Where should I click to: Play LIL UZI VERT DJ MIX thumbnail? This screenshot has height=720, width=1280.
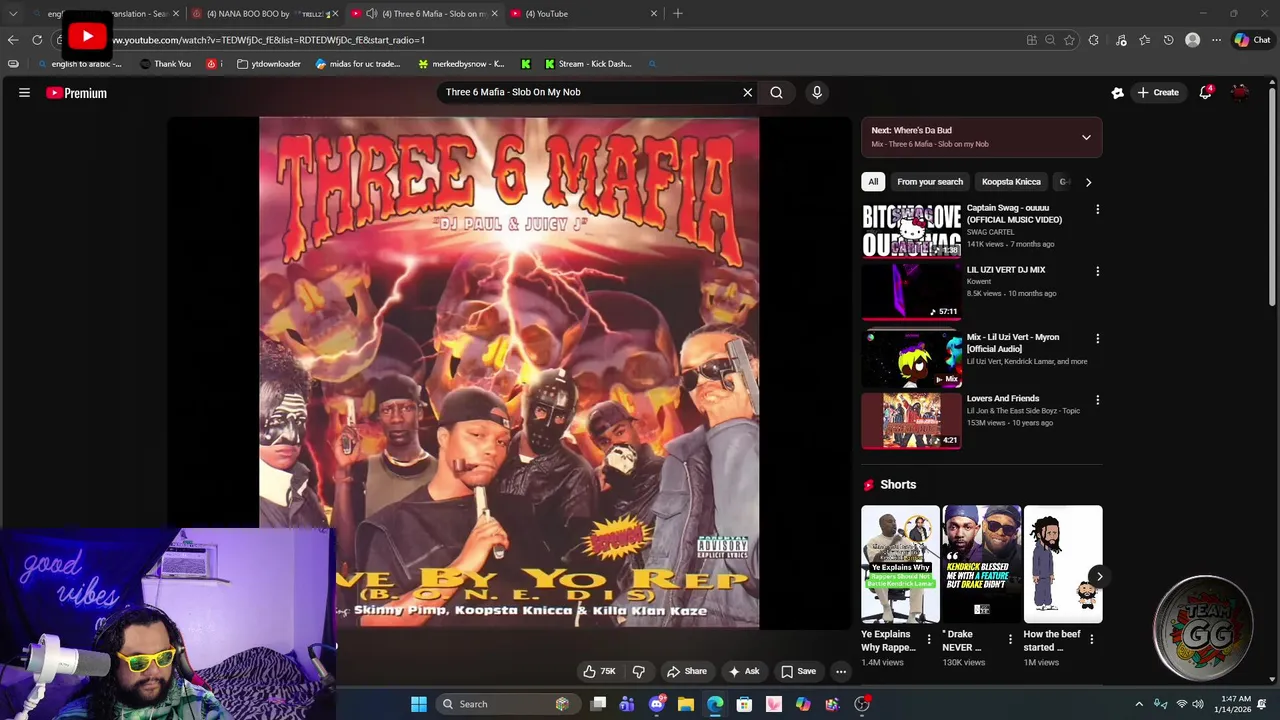[911, 291]
